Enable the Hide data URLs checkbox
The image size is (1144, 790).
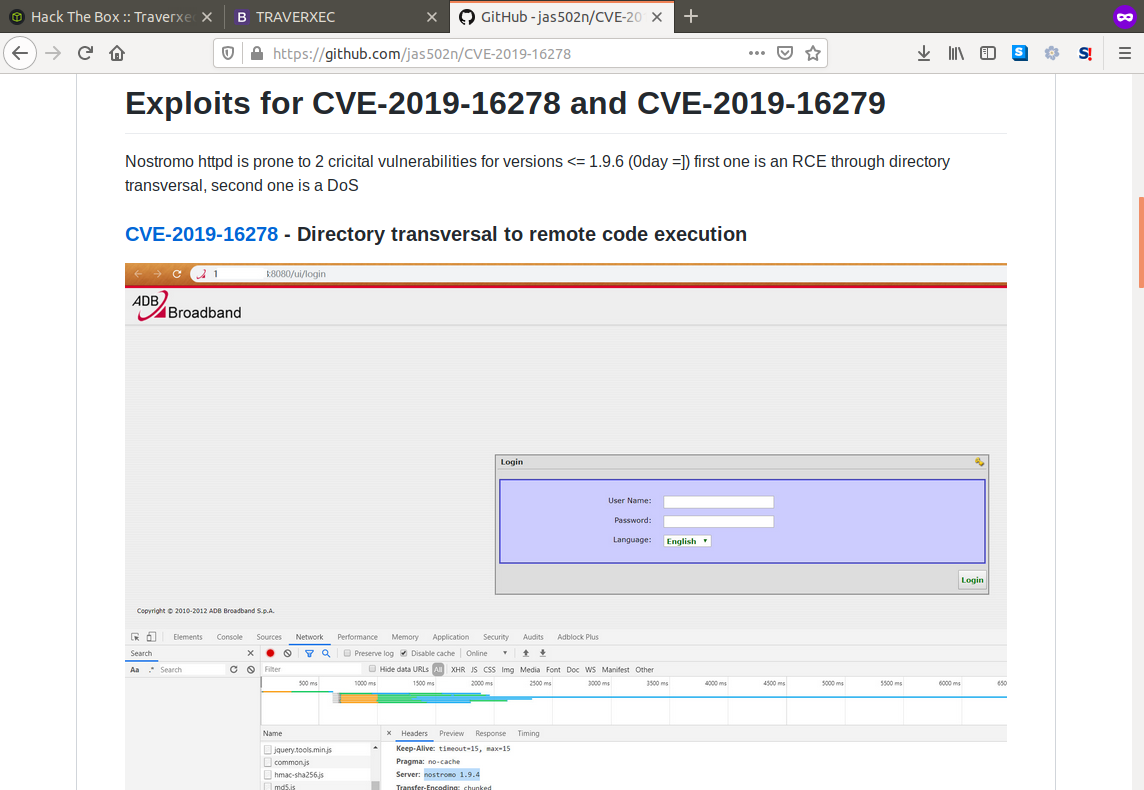[x=372, y=669]
